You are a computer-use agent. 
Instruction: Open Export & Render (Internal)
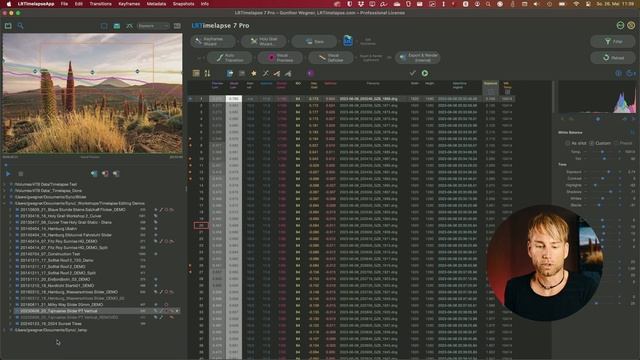pos(418,58)
